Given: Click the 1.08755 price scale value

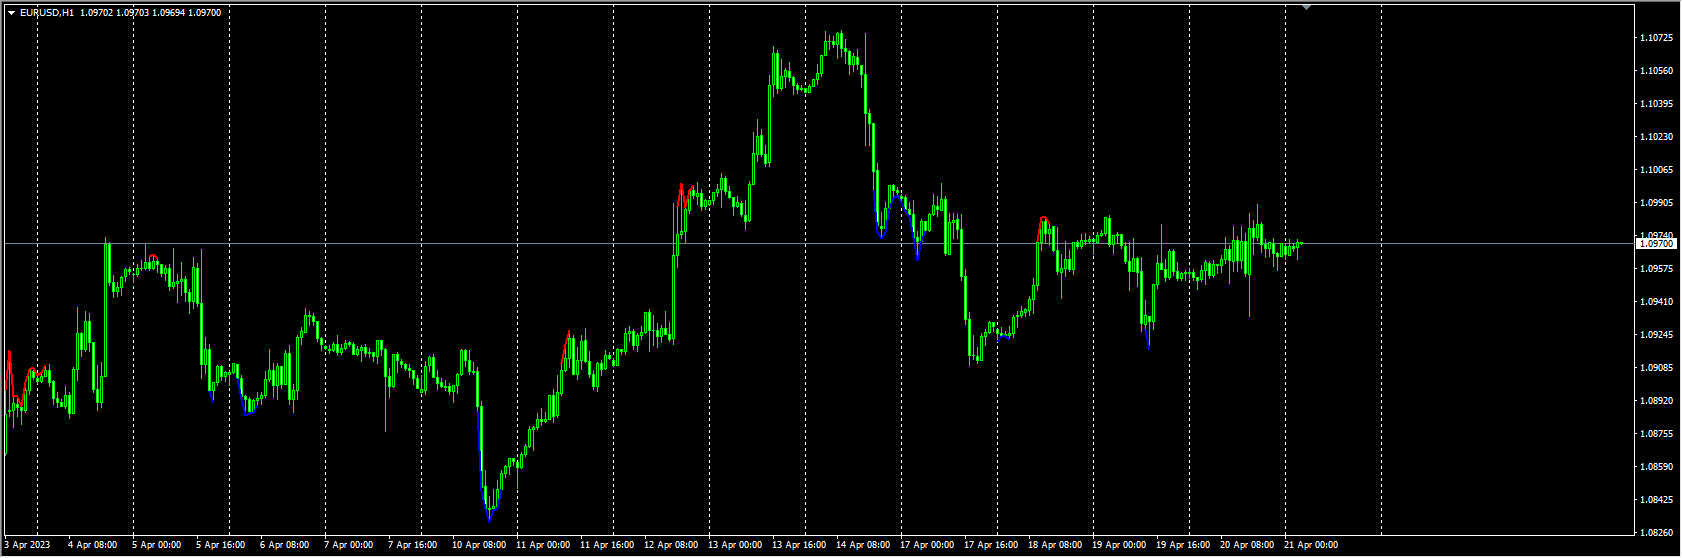Looking at the screenshot, I should pyautogui.click(x=1657, y=434).
